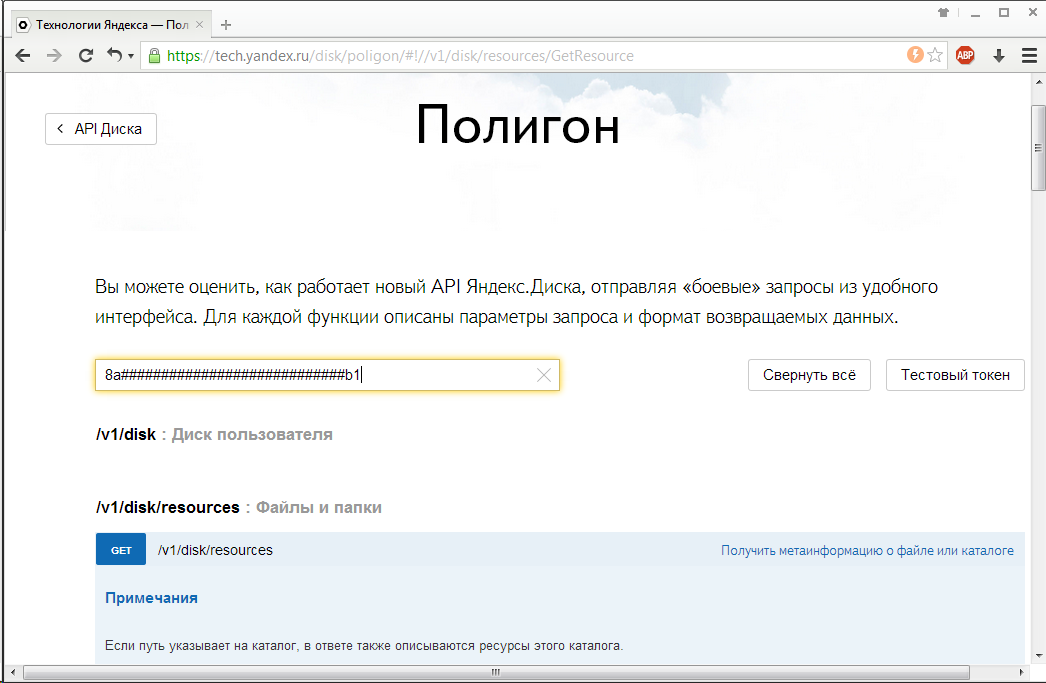Open the downloads arrow icon
1046x683 pixels.
(x=999, y=56)
